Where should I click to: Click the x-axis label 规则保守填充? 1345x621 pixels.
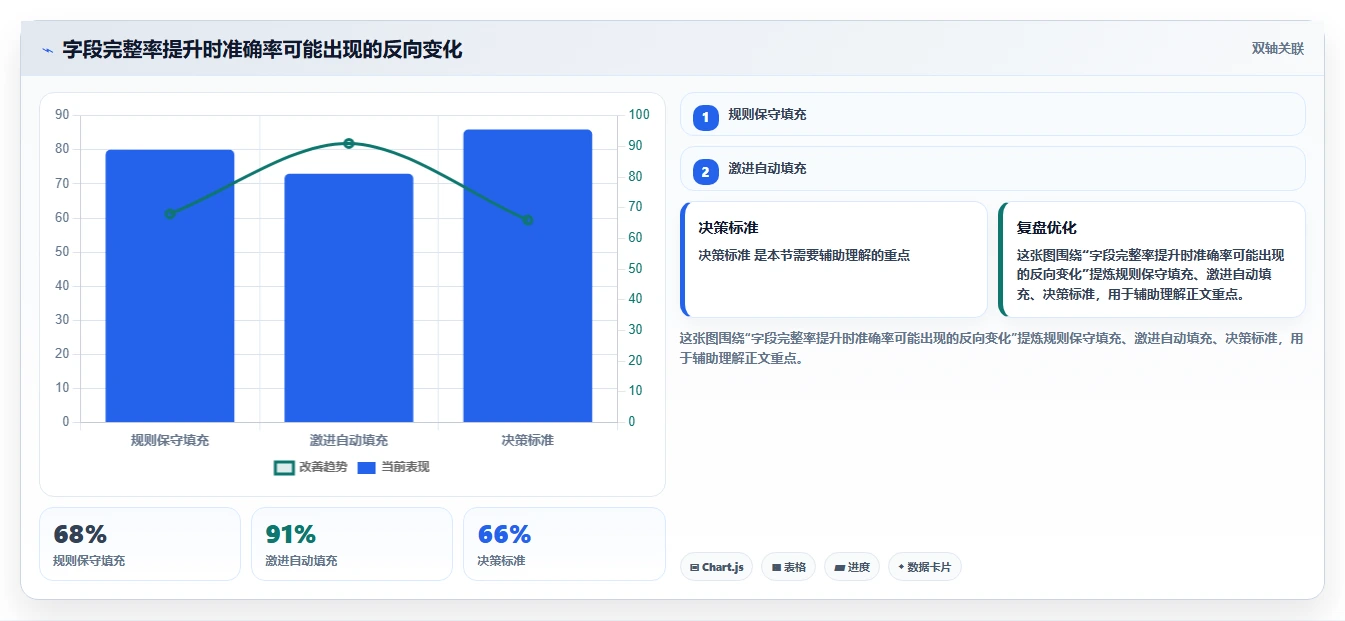tap(170, 440)
